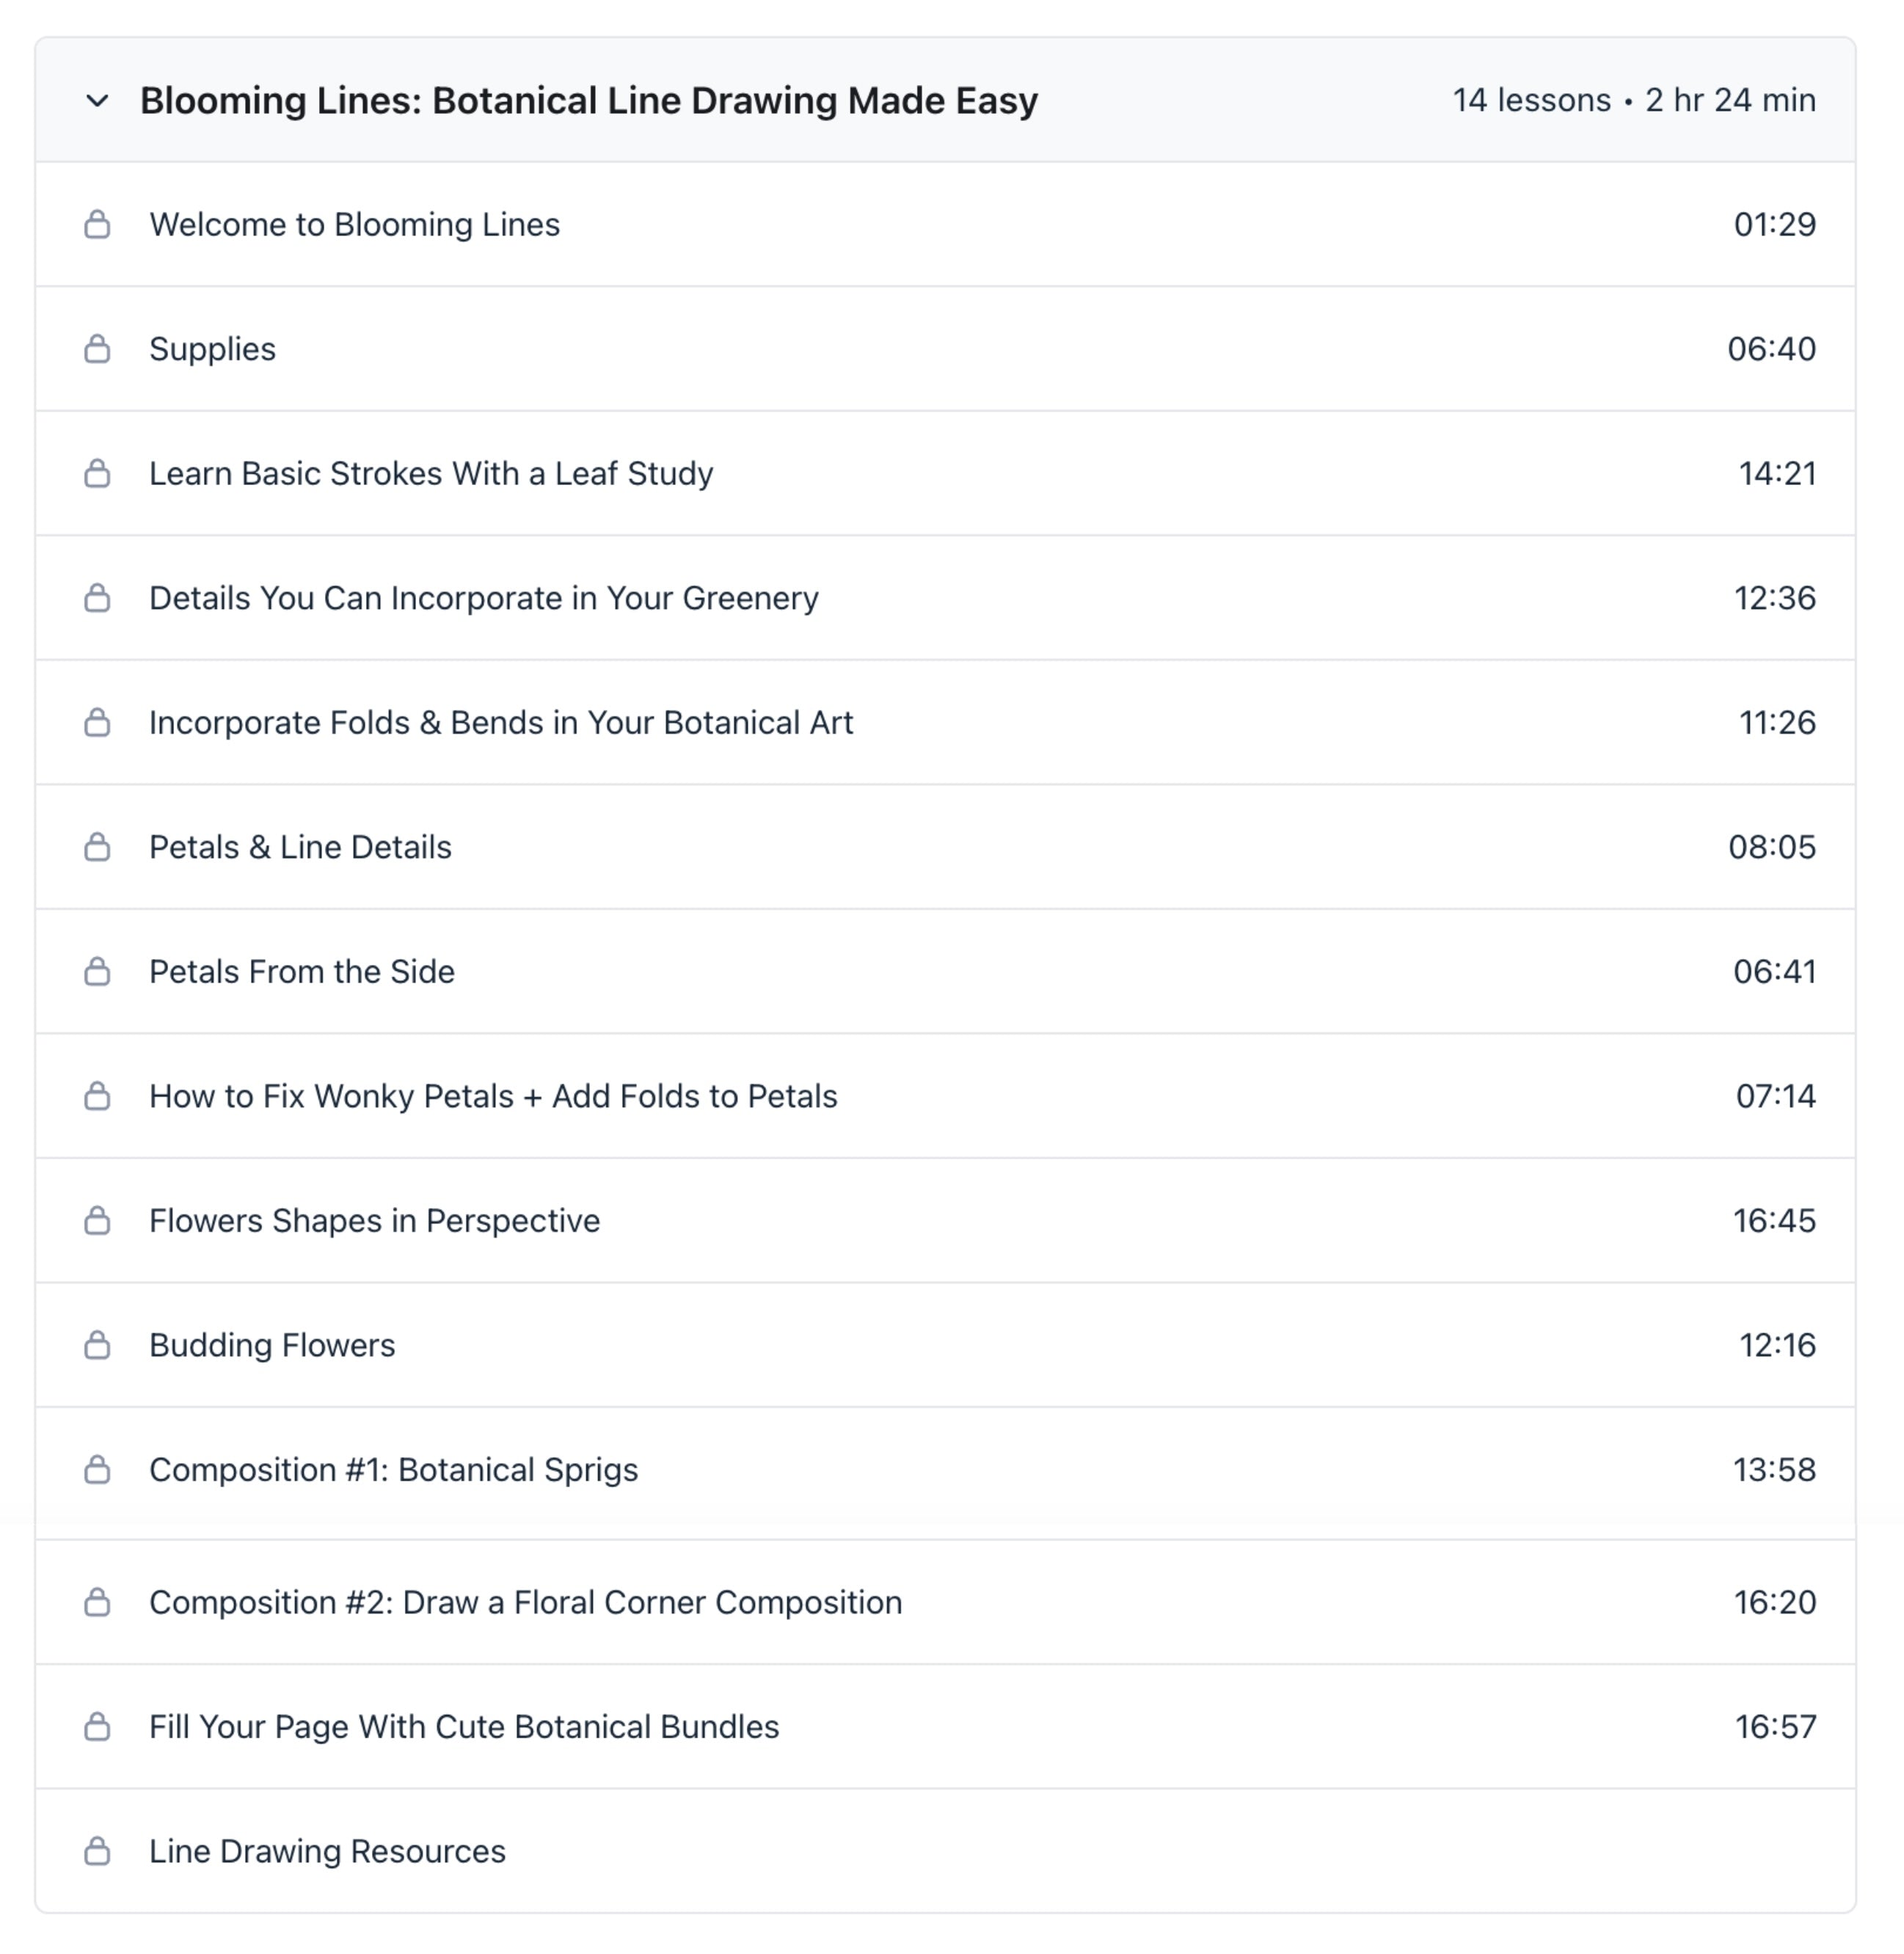The image size is (1904, 1954).
Task: Click the 14 lessons duration summary
Action: (x=1633, y=101)
